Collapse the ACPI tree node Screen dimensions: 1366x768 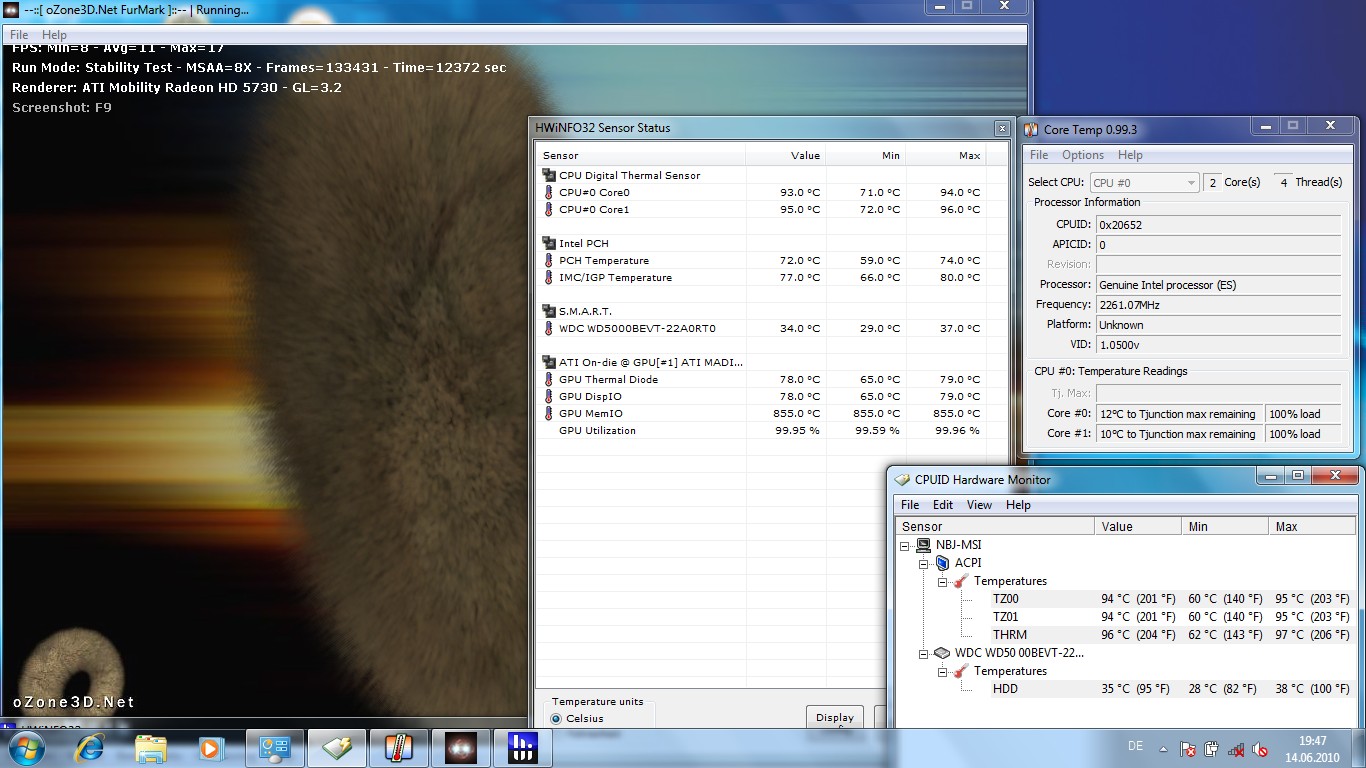924,564
